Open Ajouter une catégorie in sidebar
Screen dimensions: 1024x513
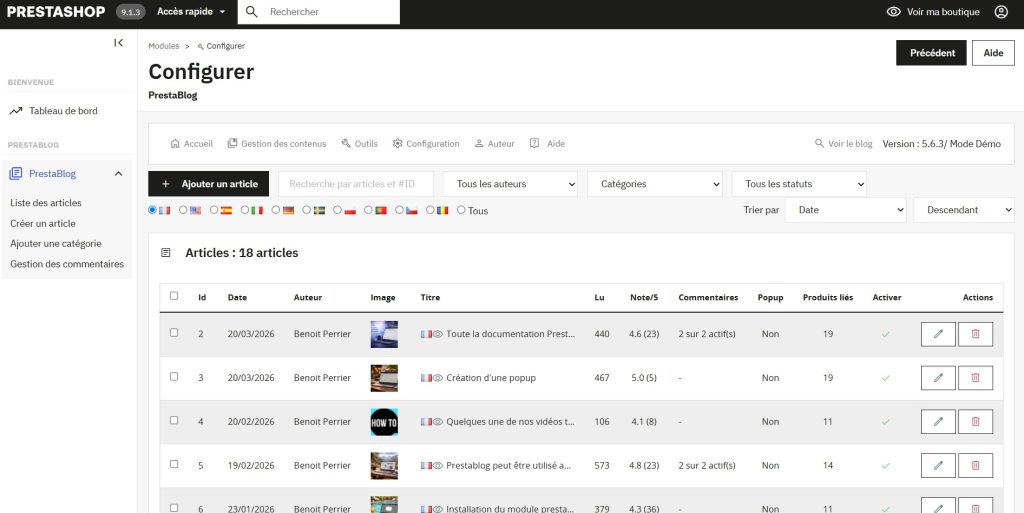[56, 243]
